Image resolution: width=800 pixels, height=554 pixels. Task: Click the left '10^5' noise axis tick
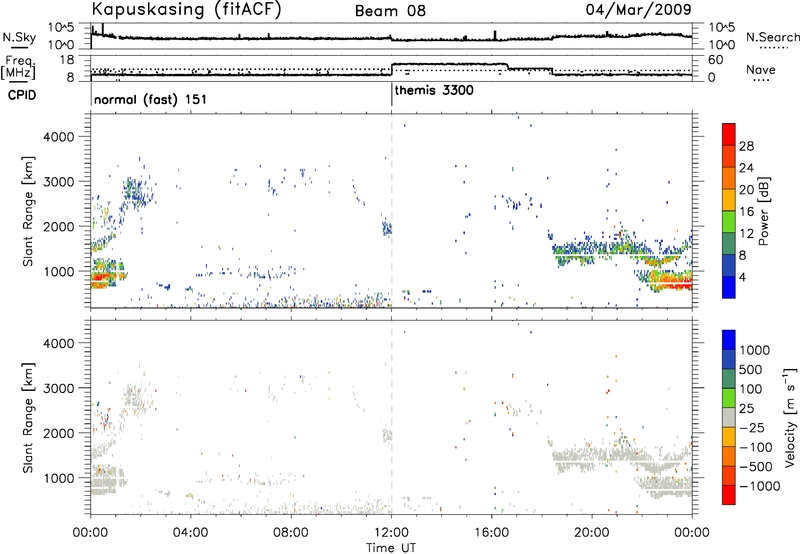point(62,27)
